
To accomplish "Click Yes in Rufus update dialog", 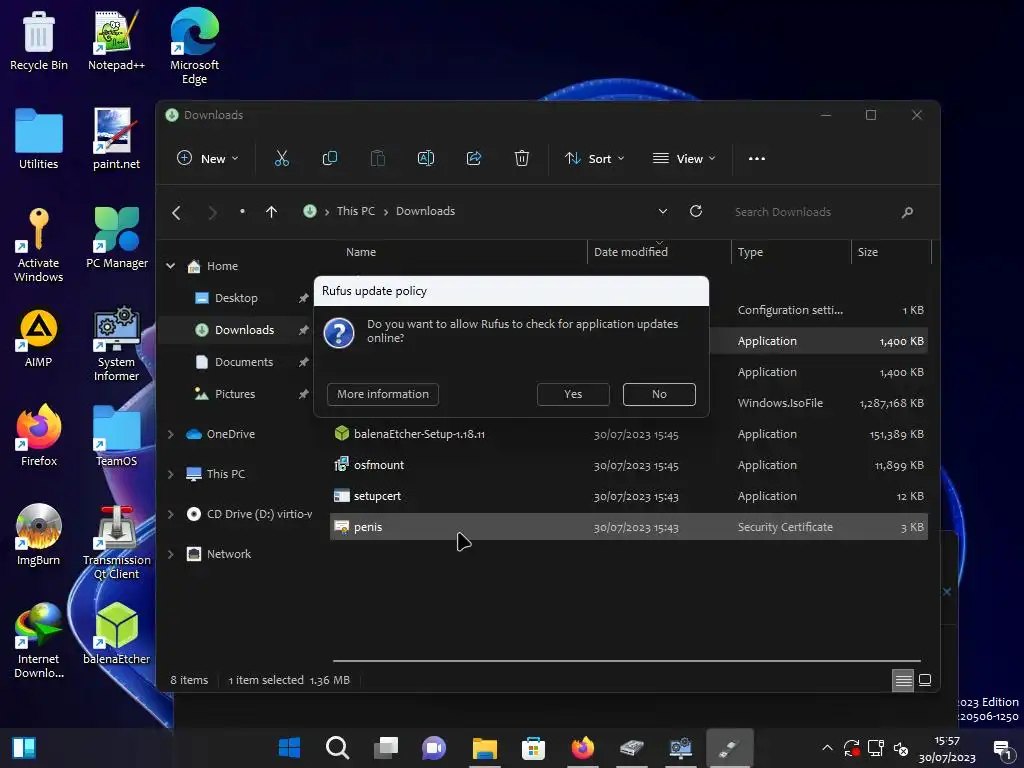I will point(573,394).
